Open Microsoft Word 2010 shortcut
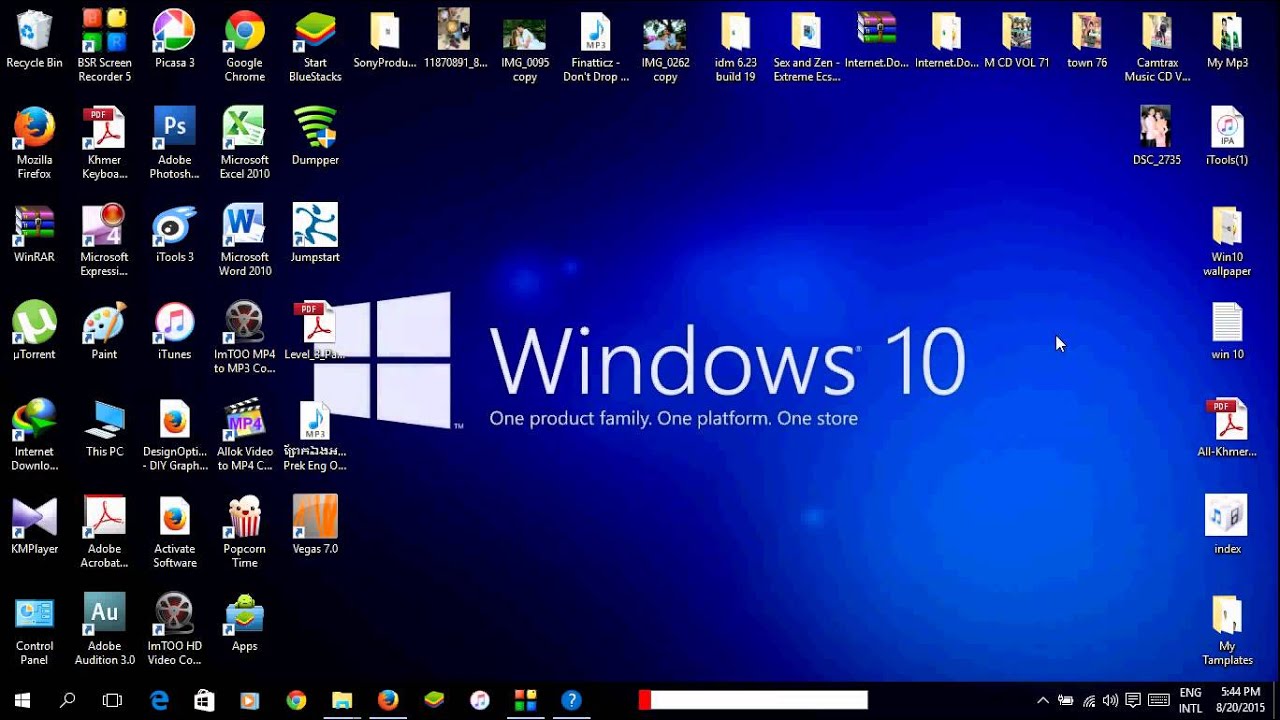 pyautogui.click(x=244, y=239)
